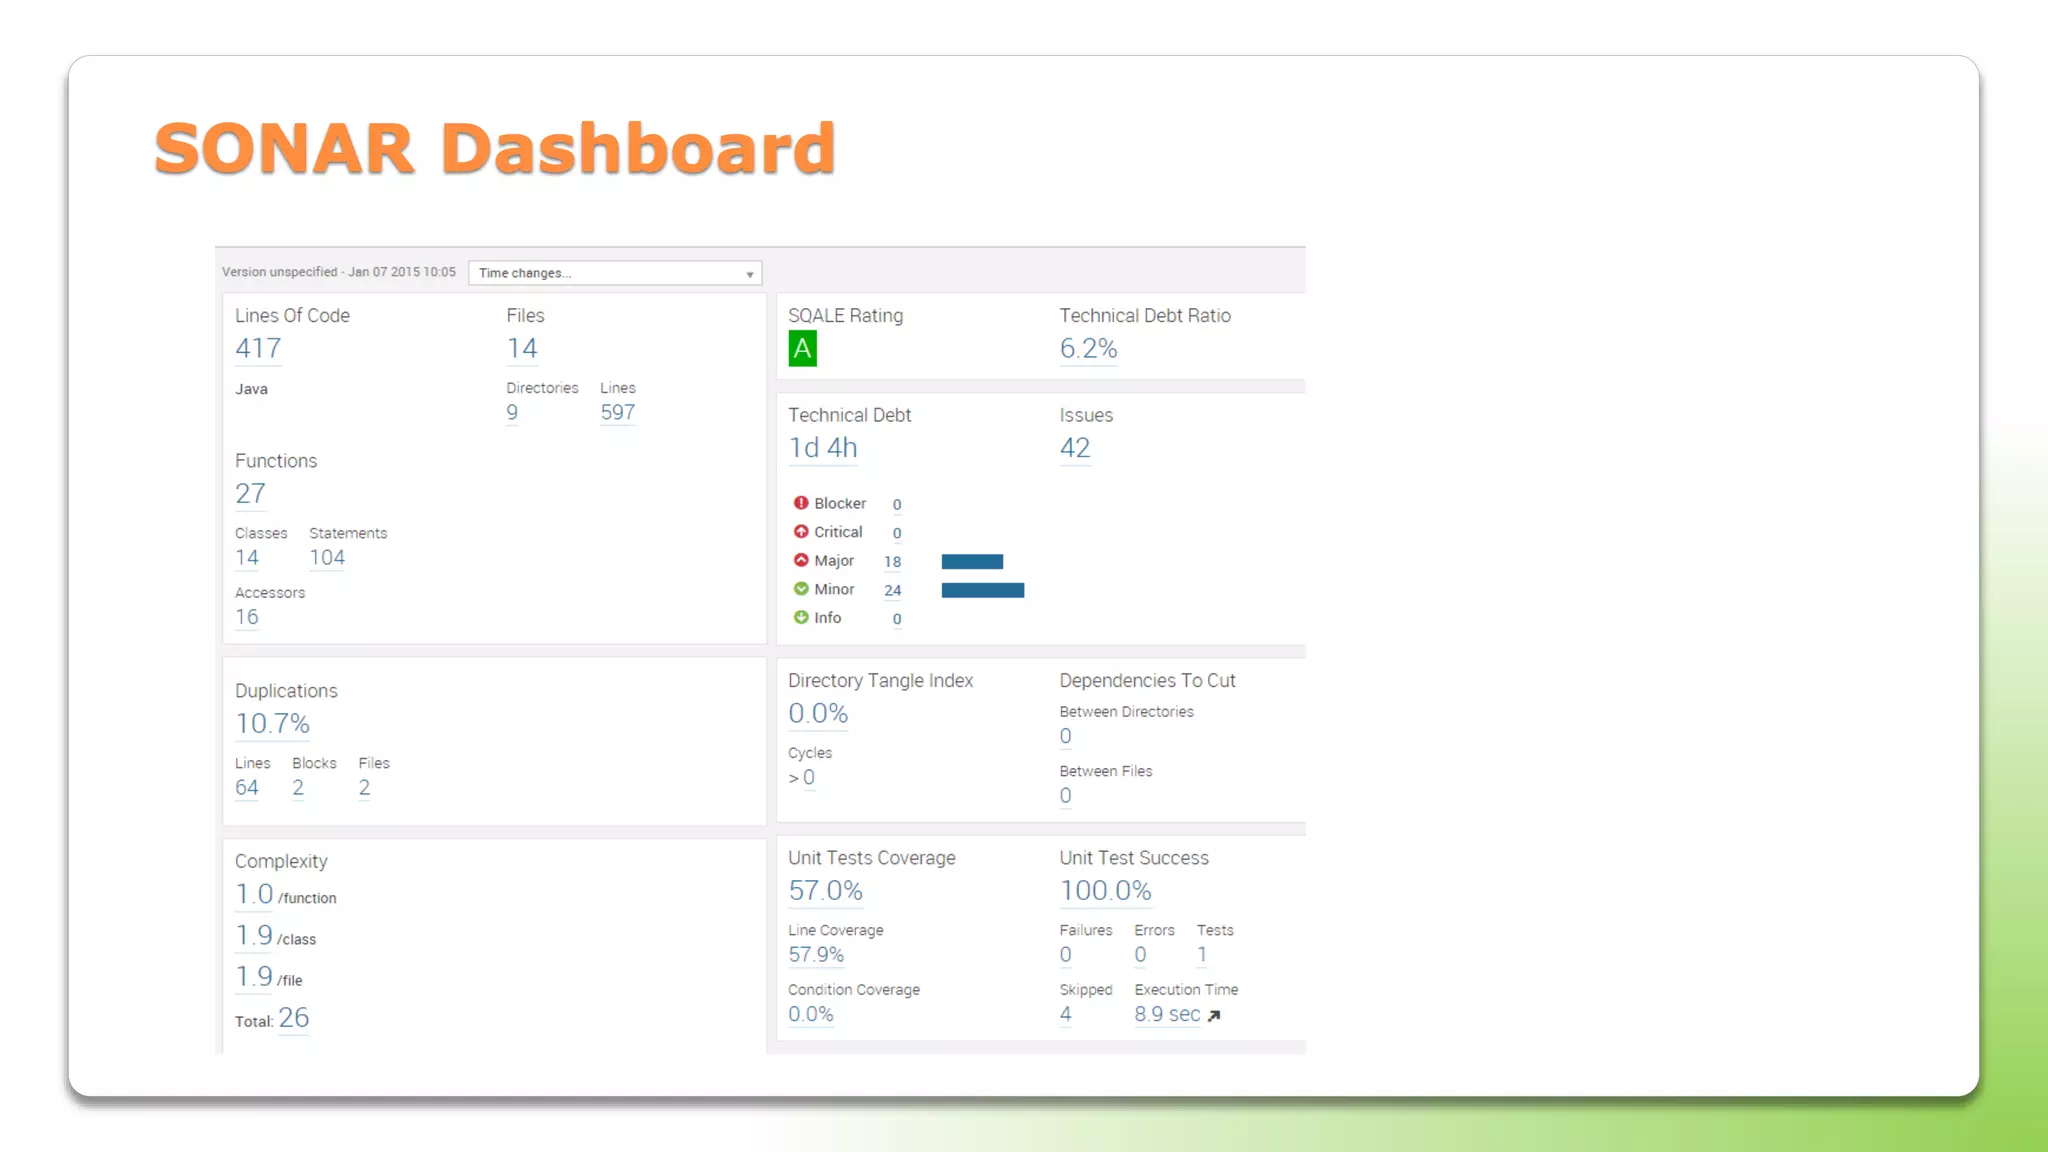The image size is (2048, 1152).
Task: Open the Technical Debt 1d 4h value
Action: coord(823,448)
